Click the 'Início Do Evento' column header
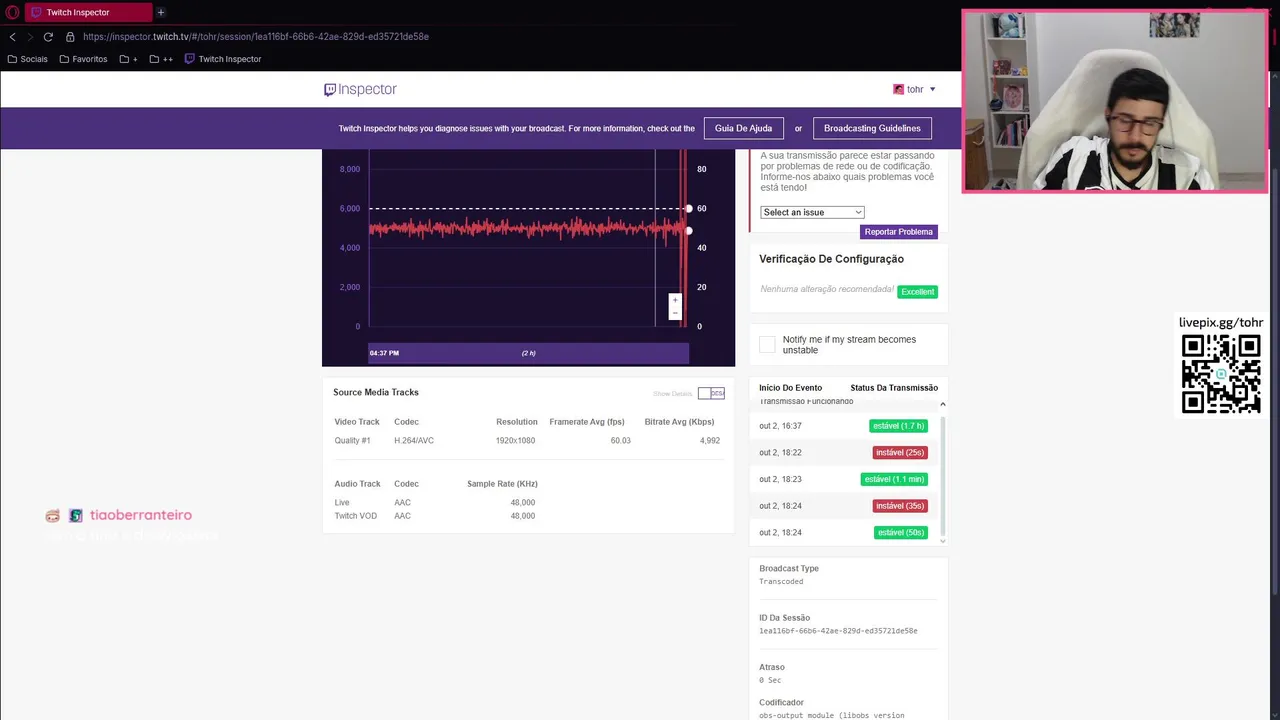Image resolution: width=1280 pixels, height=720 pixels. tap(790, 388)
